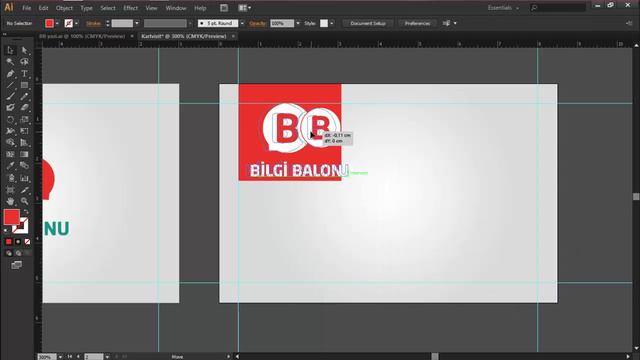Open the File menu
The height and width of the screenshot is (360, 640).
click(x=27, y=8)
